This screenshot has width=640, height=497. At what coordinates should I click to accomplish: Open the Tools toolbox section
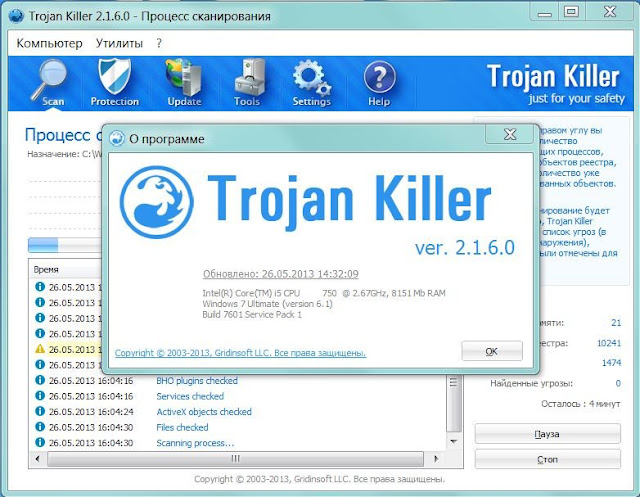coord(247,83)
